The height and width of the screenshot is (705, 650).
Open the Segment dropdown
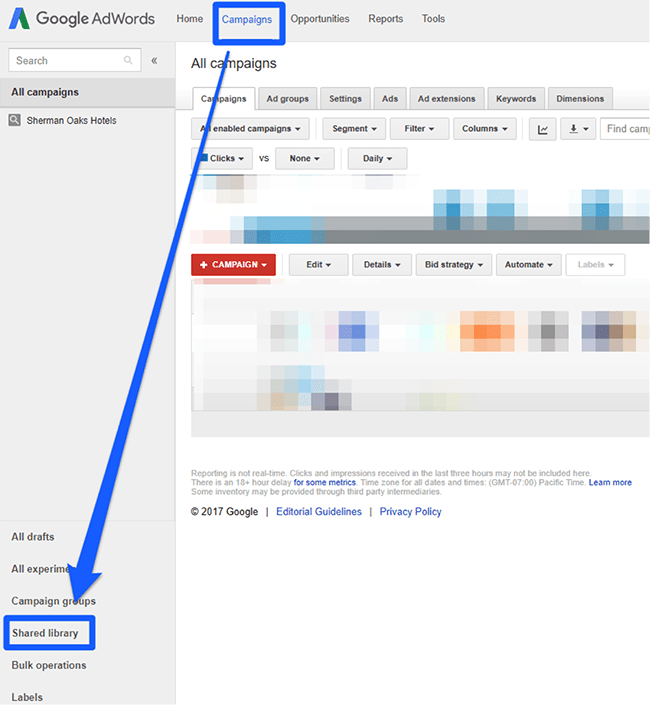coord(354,129)
